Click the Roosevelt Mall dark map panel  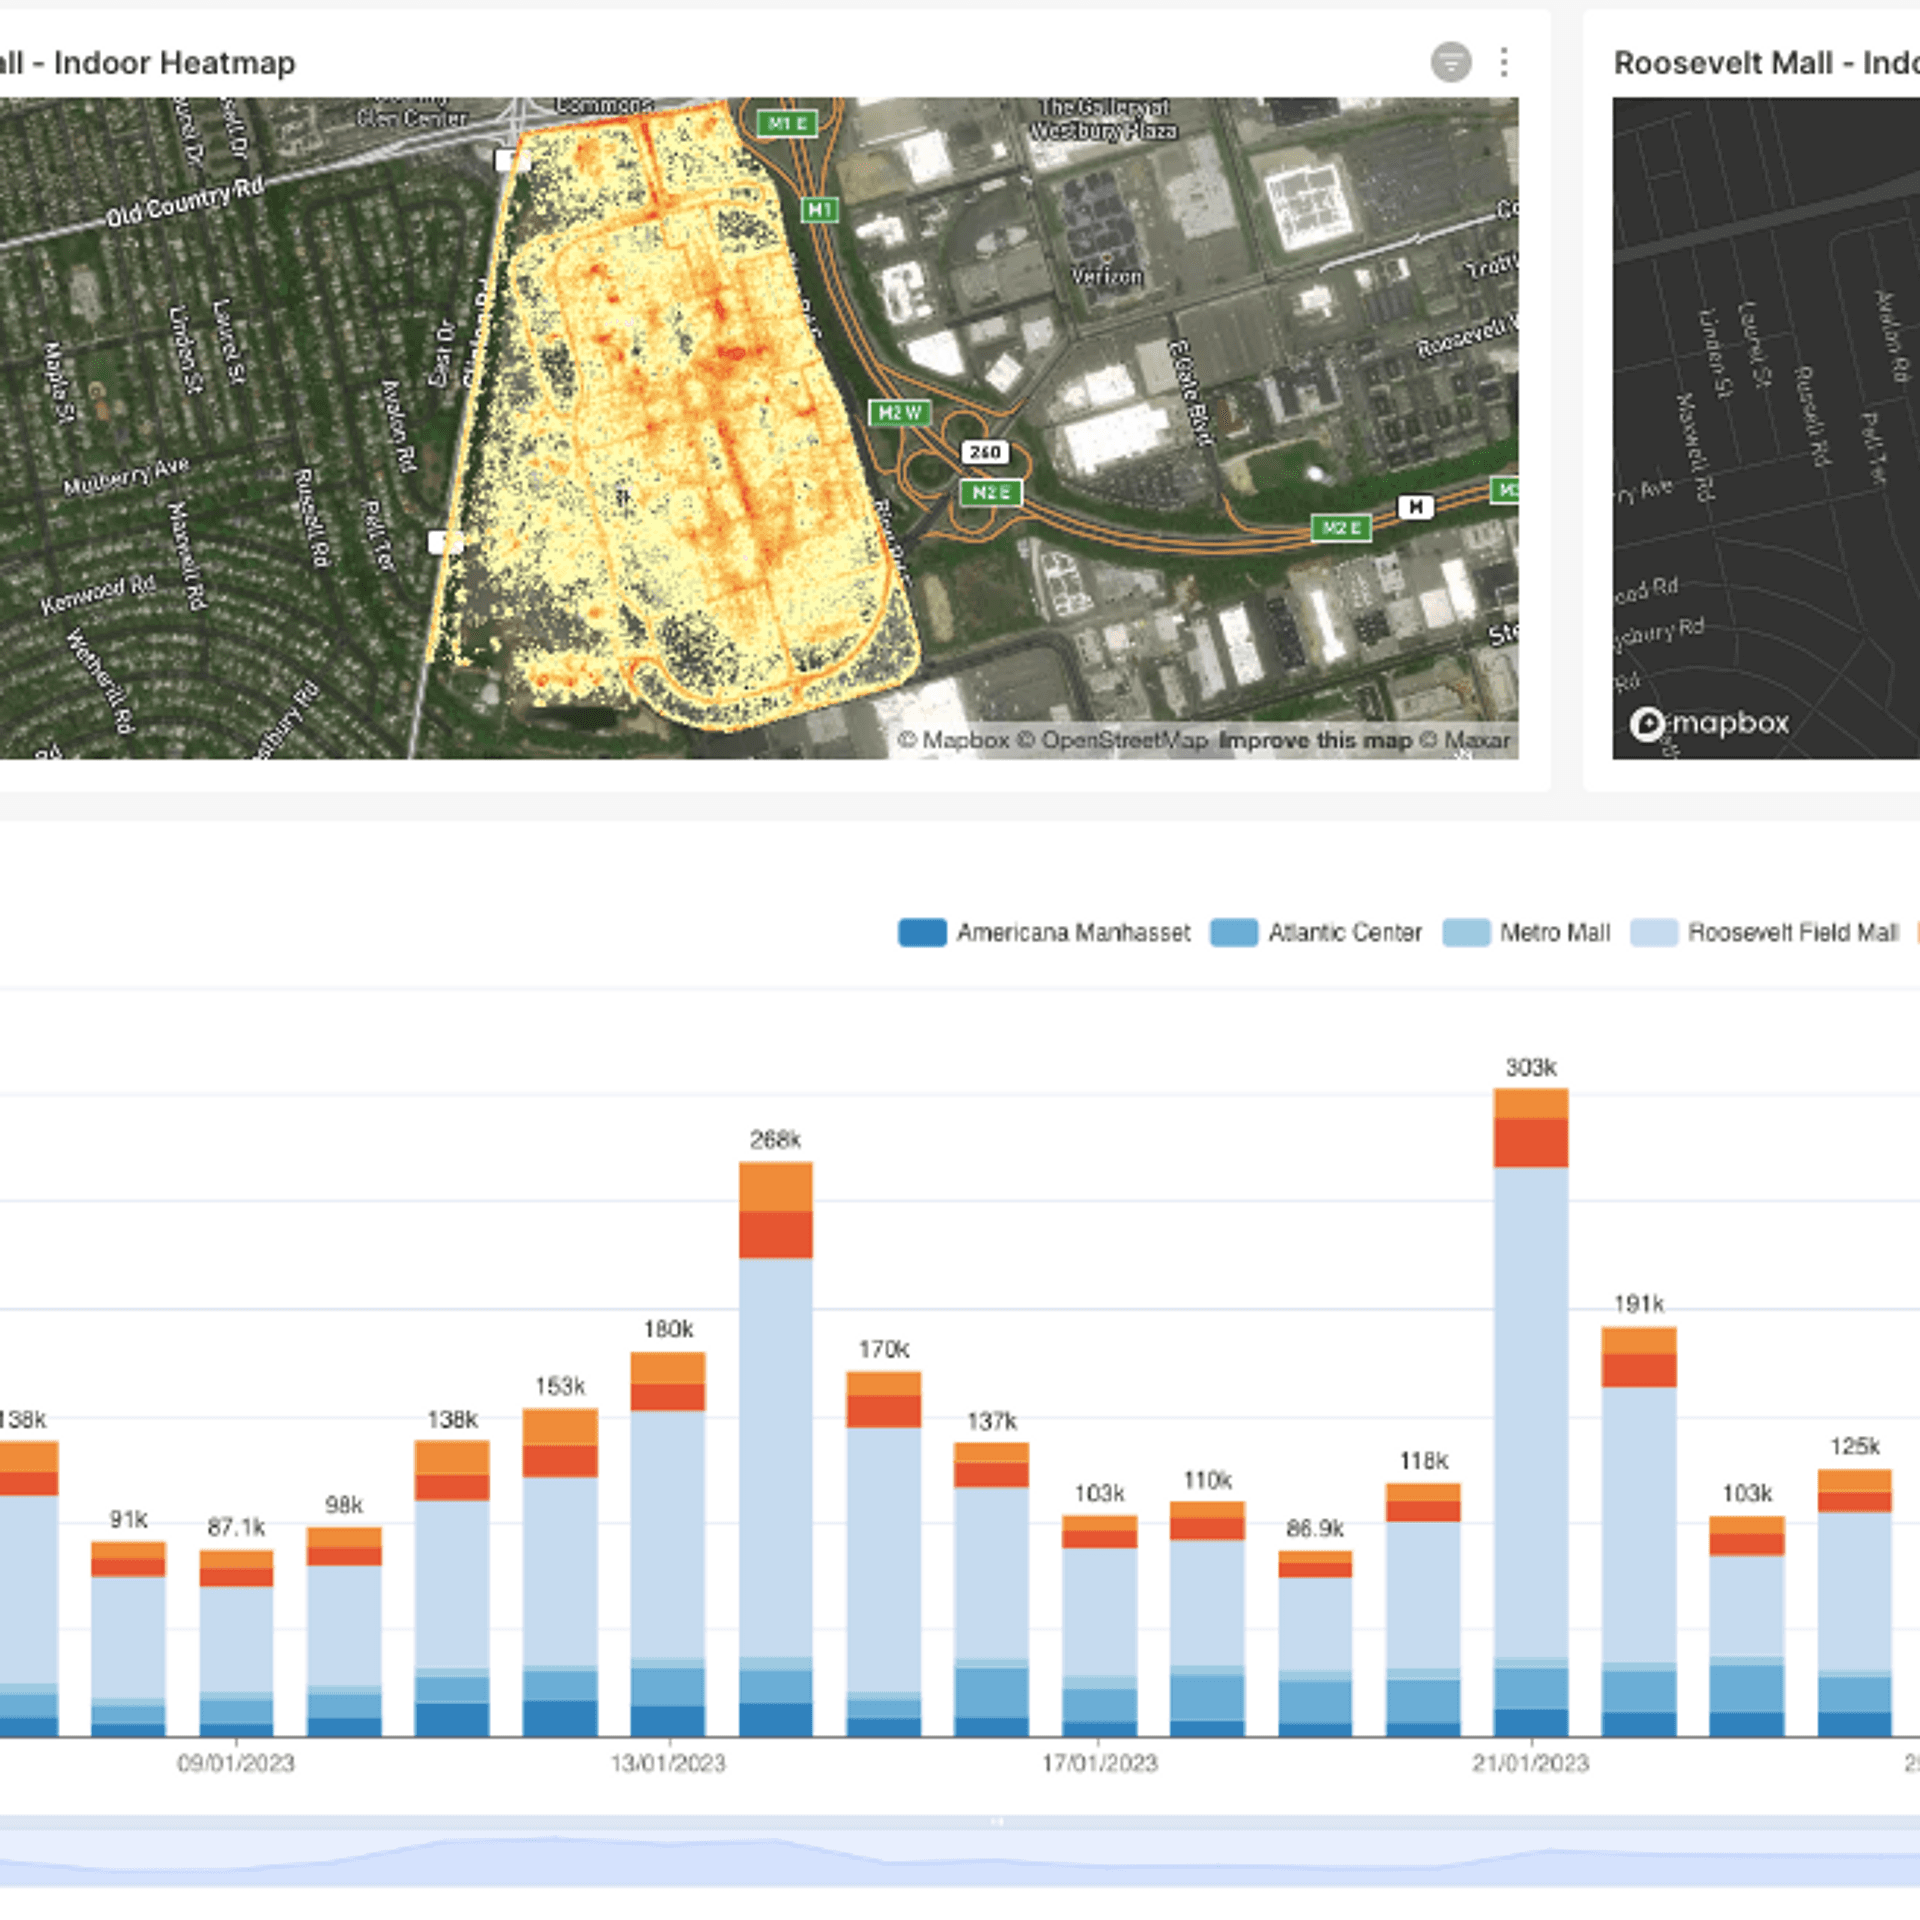pyautogui.click(x=1766, y=428)
